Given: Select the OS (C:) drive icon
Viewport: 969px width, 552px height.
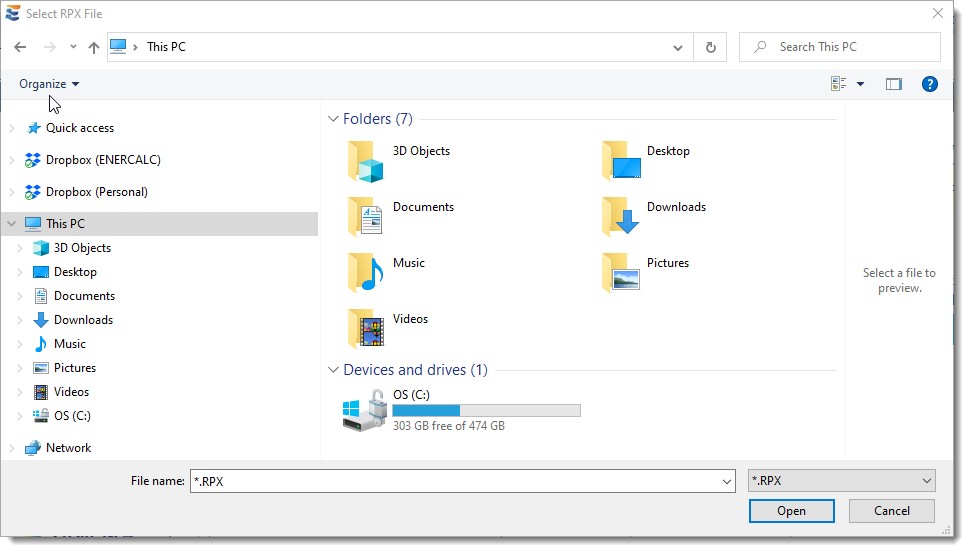Looking at the screenshot, I should coord(364,410).
